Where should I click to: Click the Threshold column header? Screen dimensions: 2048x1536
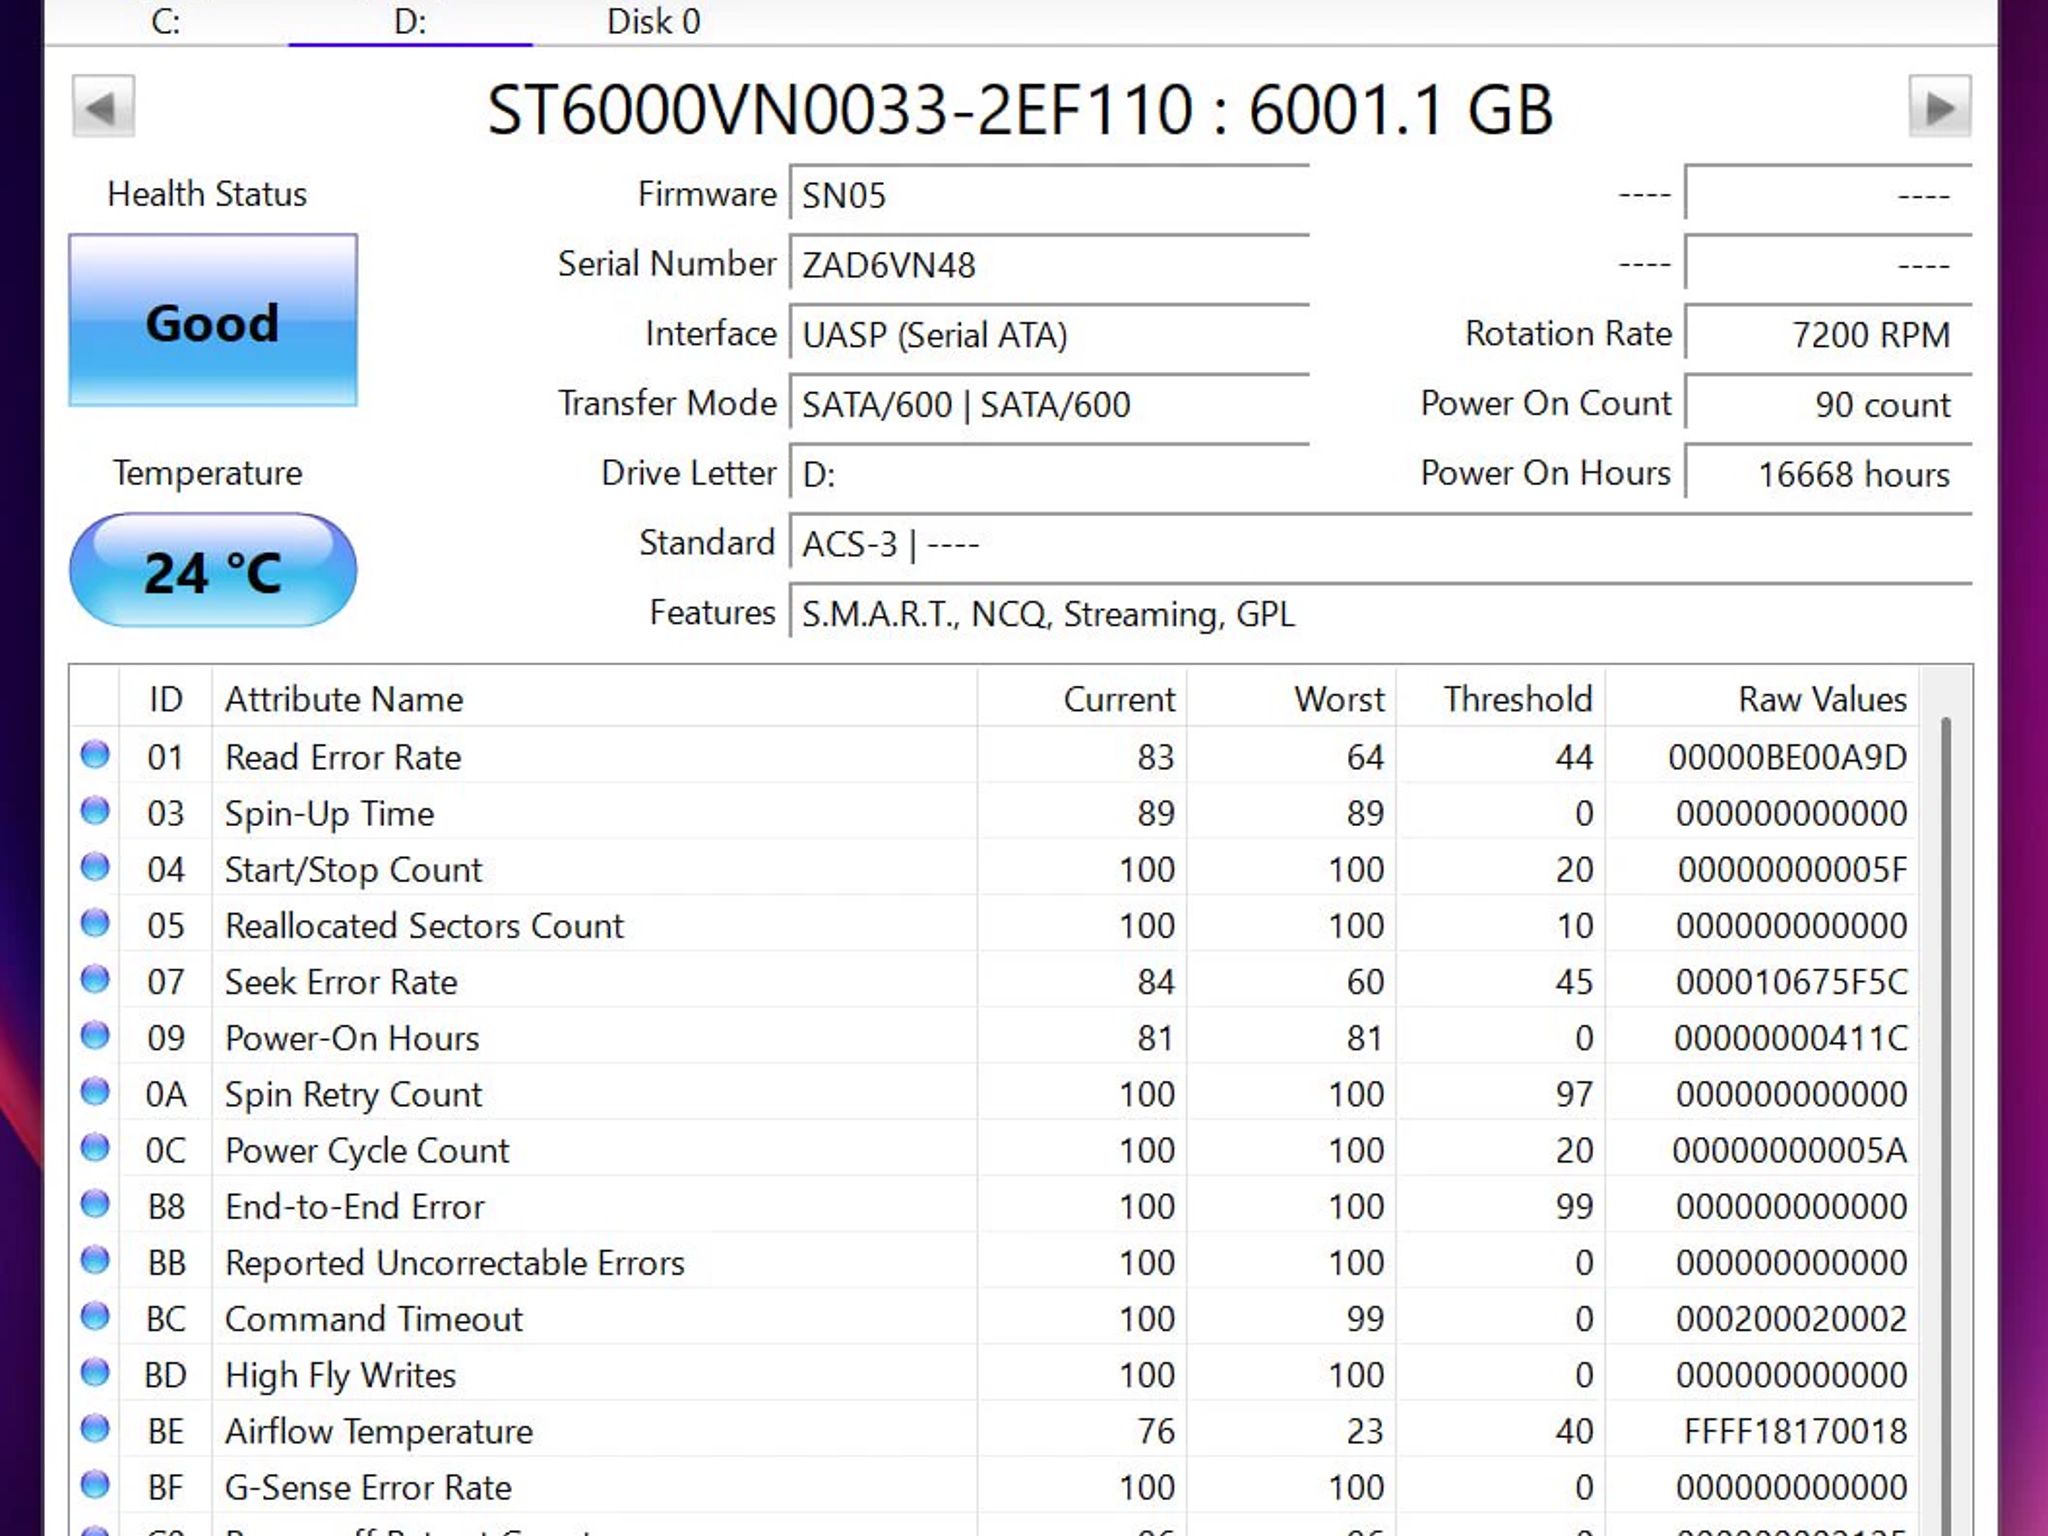[1501, 698]
